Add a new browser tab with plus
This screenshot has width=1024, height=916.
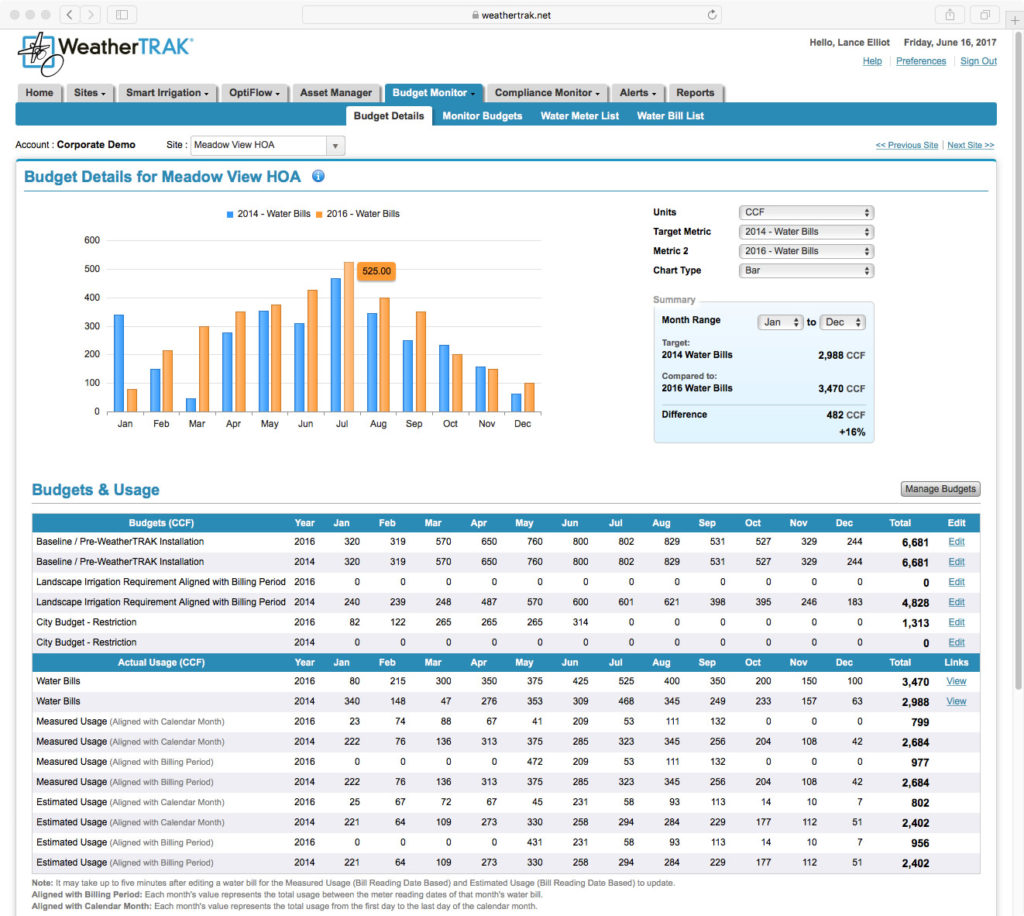click(x=1015, y=20)
